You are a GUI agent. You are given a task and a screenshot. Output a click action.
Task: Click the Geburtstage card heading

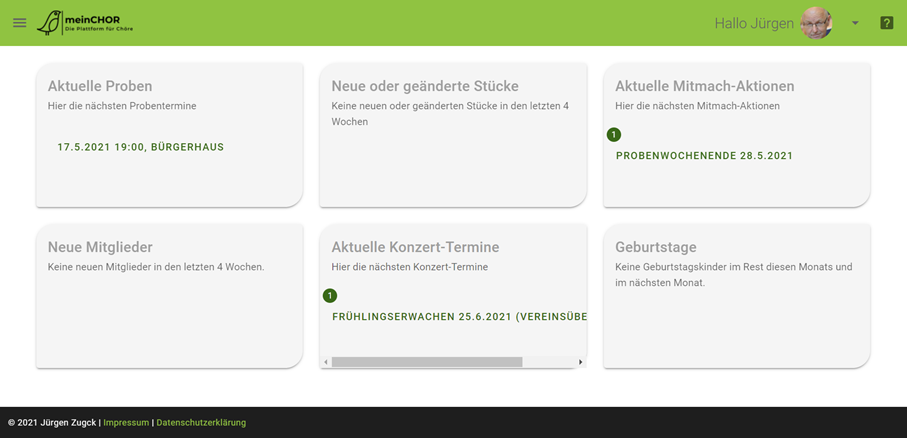(656, 247)
